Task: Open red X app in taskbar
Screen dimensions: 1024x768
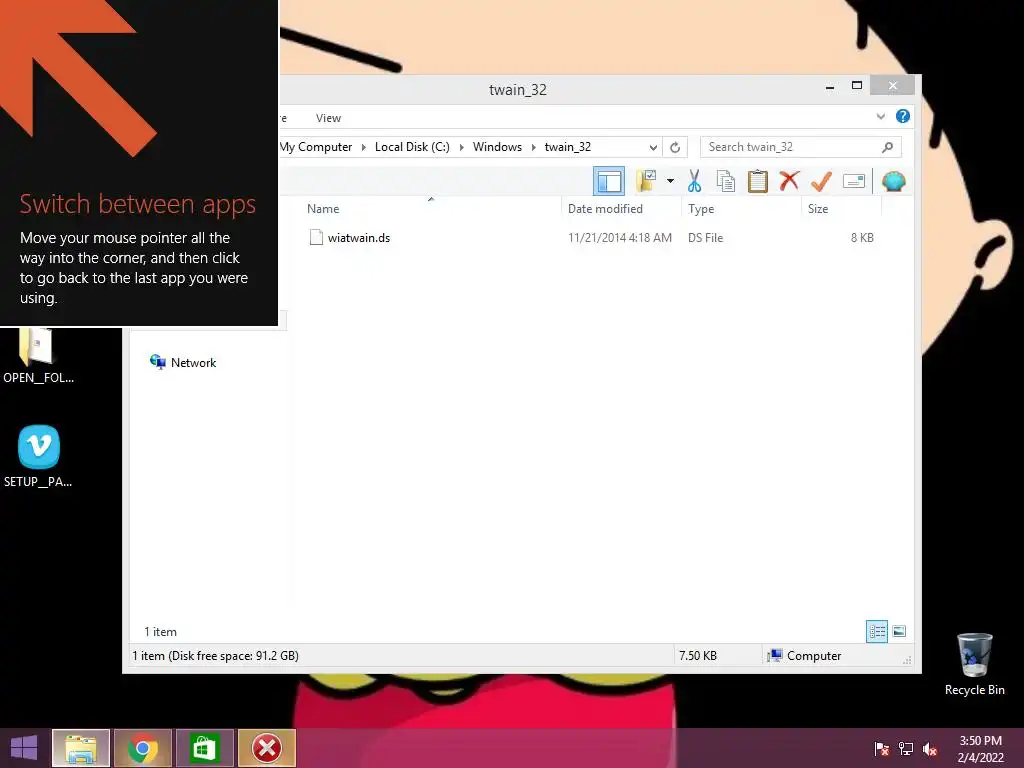Action: (266, 748)
